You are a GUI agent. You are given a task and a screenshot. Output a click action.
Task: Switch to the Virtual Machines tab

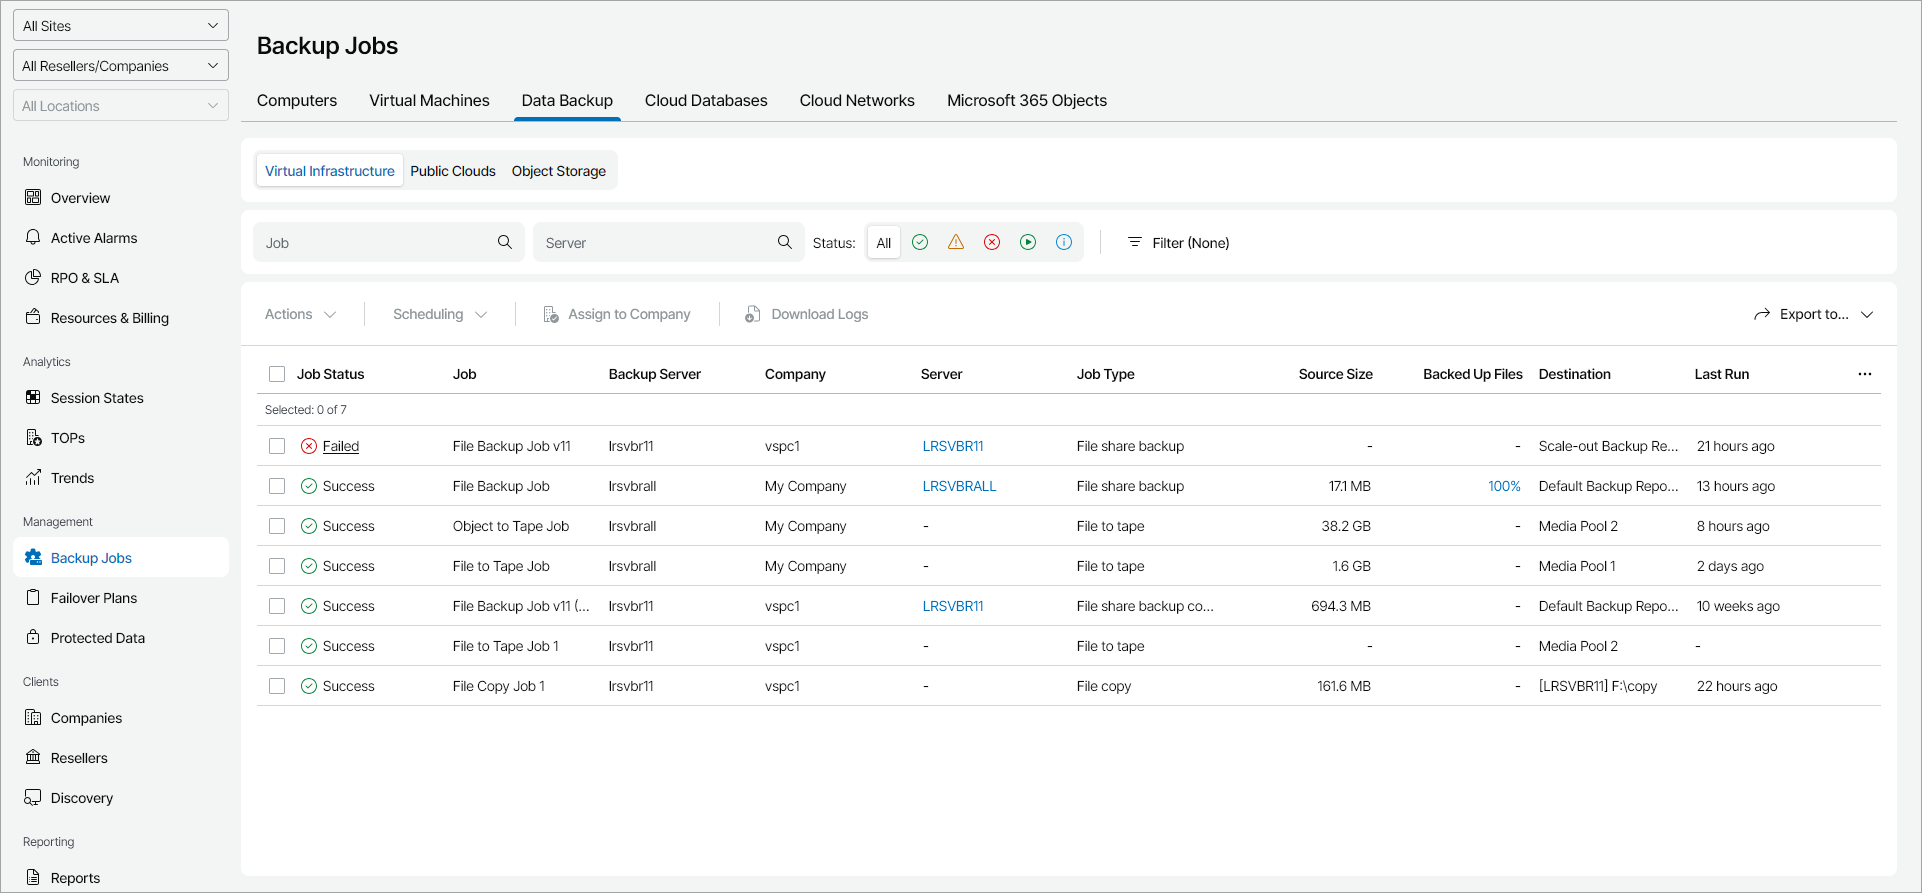(429, 100)
